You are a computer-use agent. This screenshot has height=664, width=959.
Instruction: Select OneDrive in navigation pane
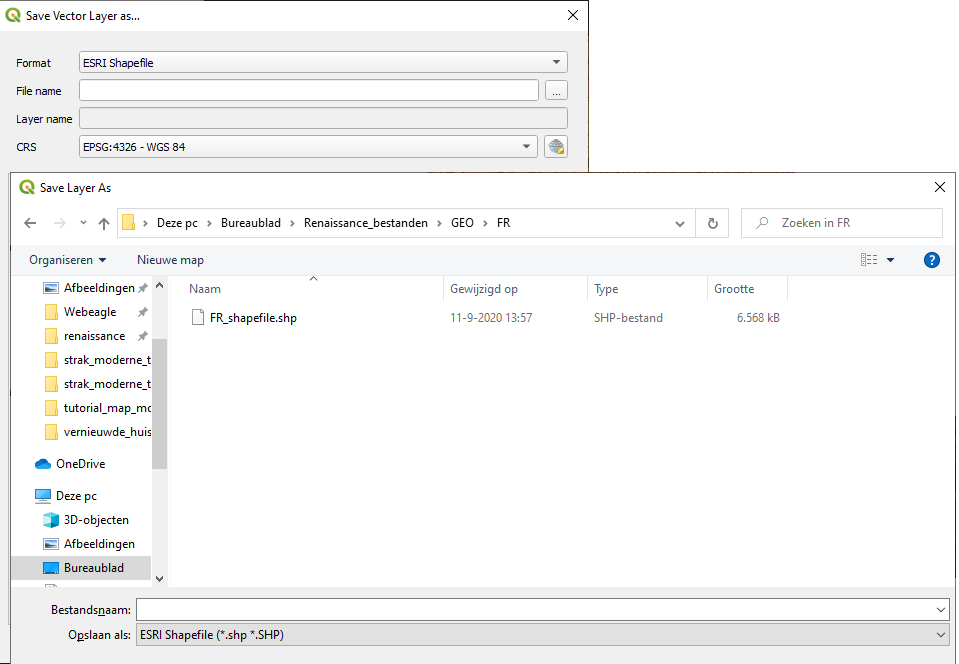[80, 464]
